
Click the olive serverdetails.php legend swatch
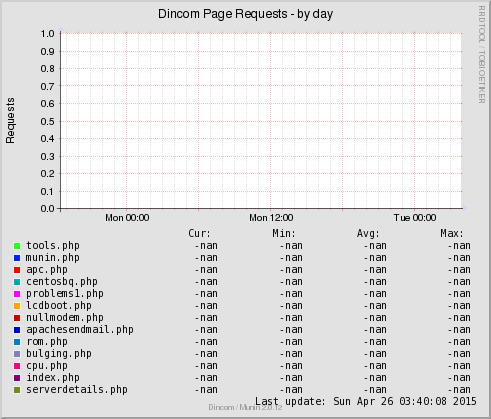coord(17,390)
